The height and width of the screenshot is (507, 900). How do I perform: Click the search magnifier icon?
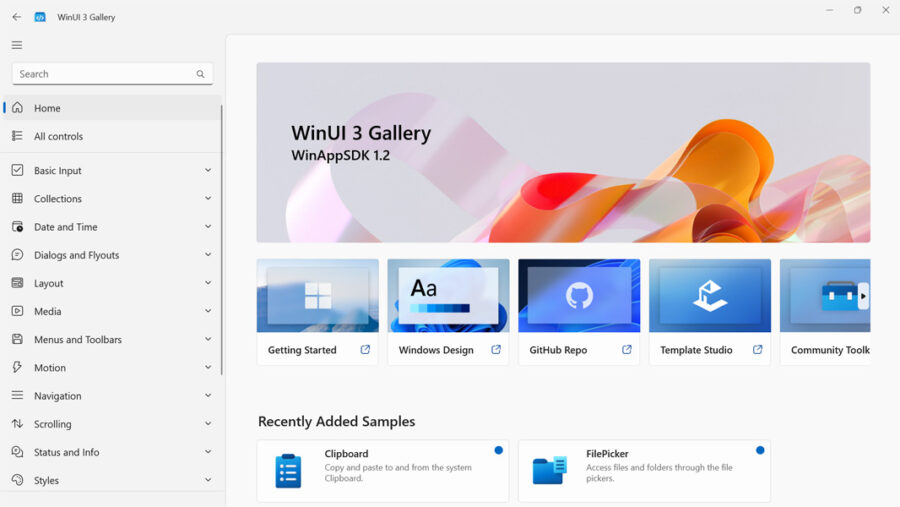(200, 74)
